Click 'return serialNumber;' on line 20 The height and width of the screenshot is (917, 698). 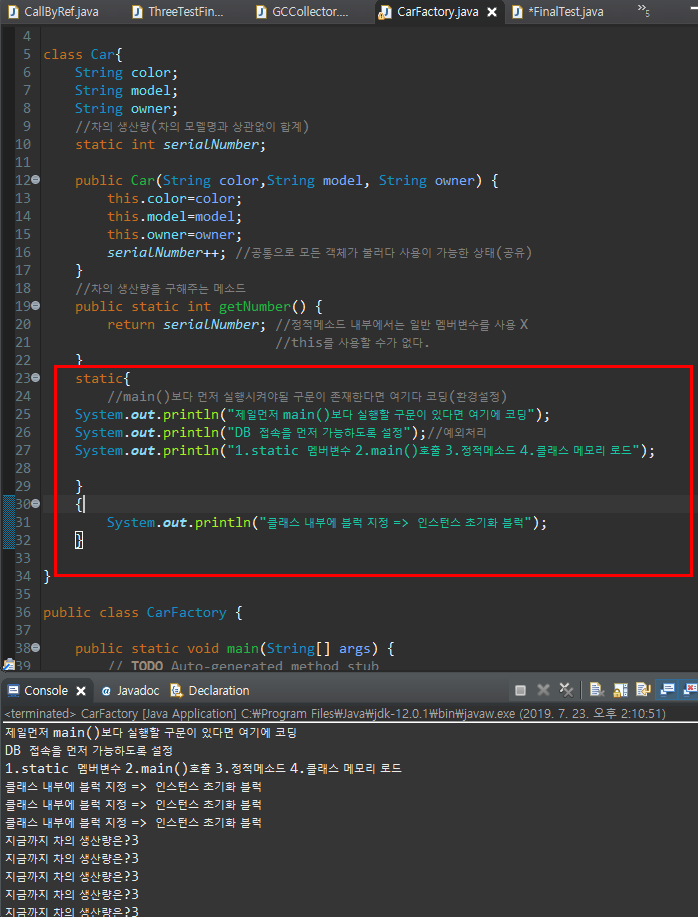click(x=186, y=325)
